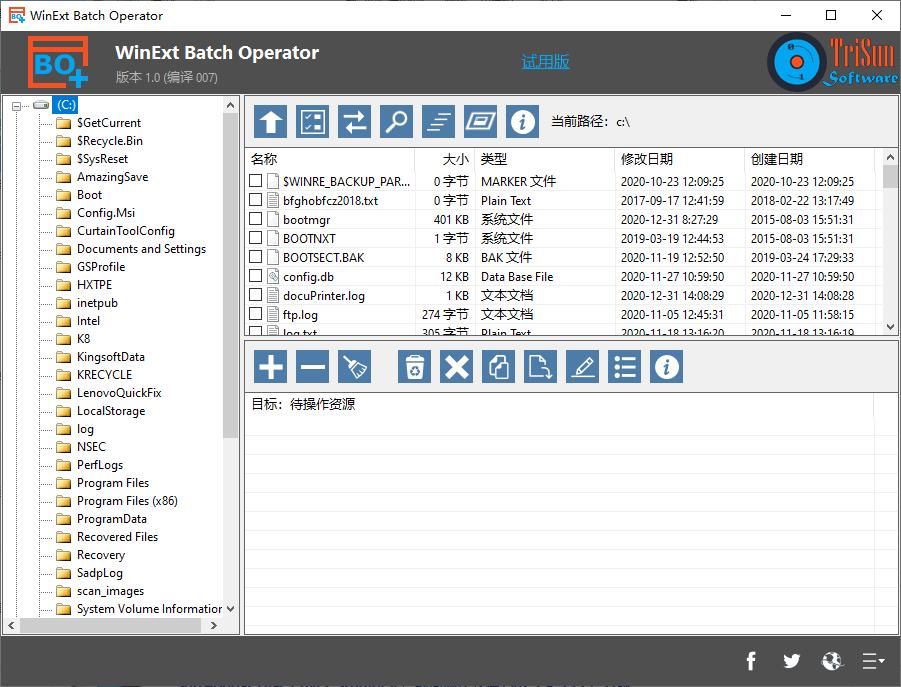This screenshot has height=687, width=901.
Task: Sort by 名称 column header
Action: coord(331,159)
